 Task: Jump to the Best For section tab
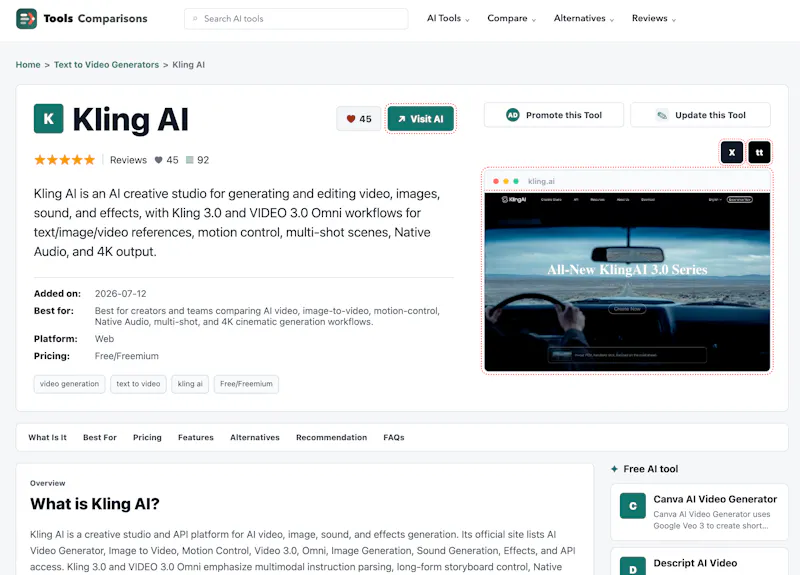click(100, 437)
